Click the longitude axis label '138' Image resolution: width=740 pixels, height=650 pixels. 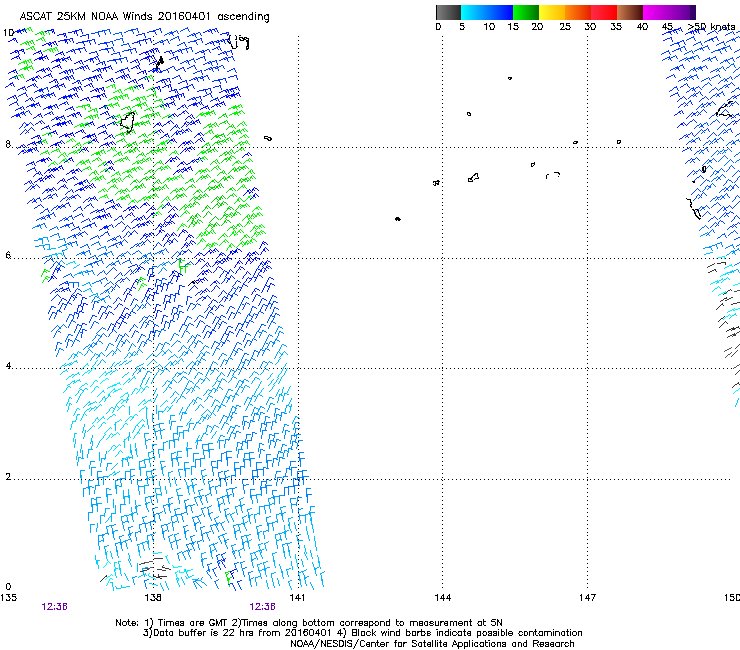153,598
